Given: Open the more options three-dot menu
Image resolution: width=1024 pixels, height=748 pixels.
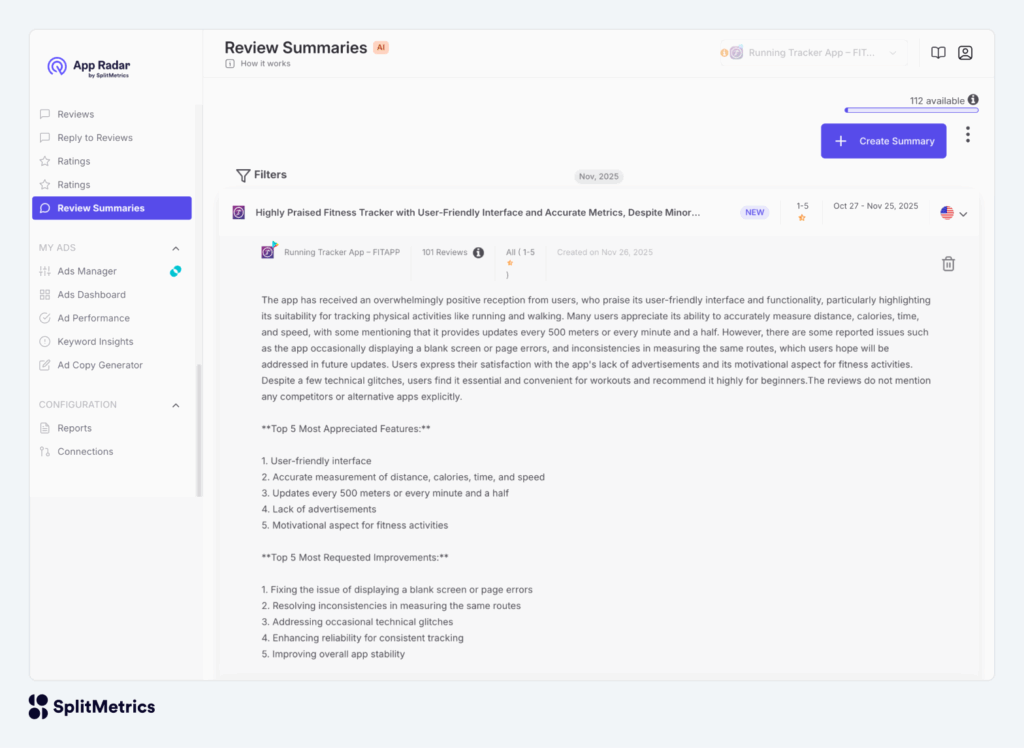Looking at the screenshot, I should click(x=967, y=134).
